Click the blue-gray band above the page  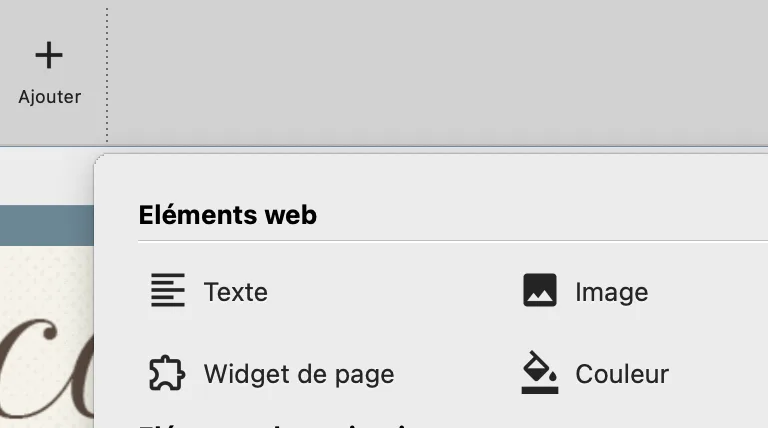pos(47,225)
